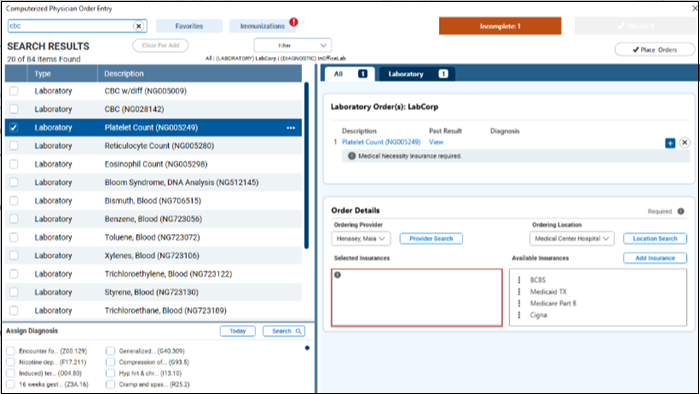Switch to the Laboratory tab
This screenshot has width=700, height=394.
[417, 74]
